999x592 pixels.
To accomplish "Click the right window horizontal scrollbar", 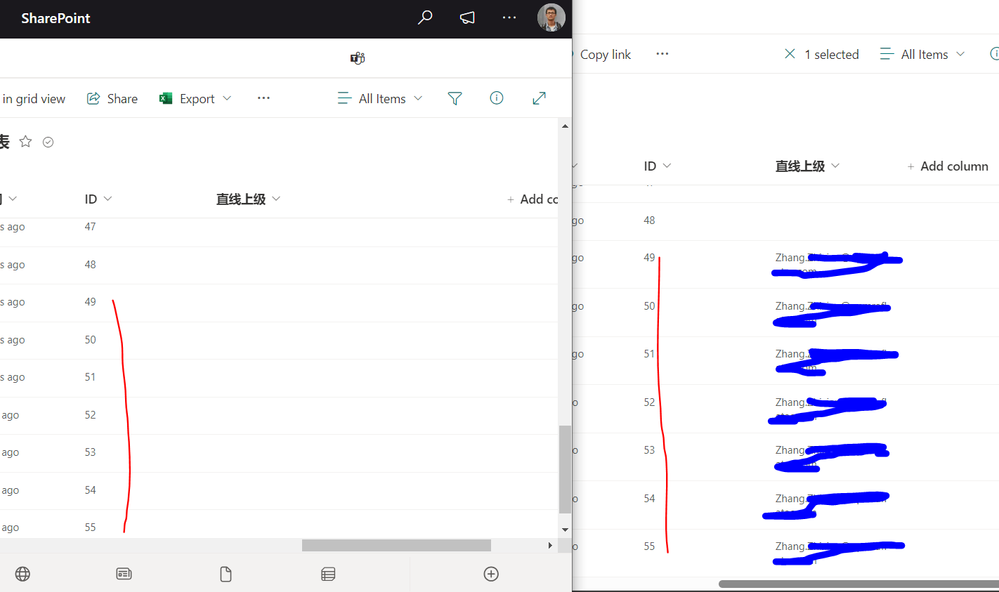I will pyautogui.click(x=859, y=584).
